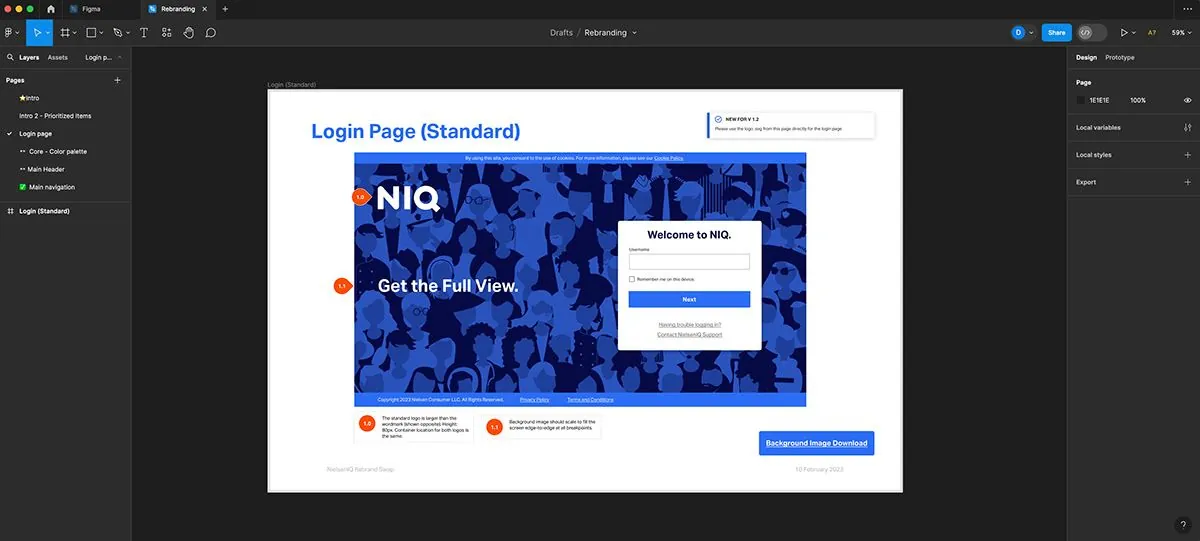Select the Frame tool

(x=65, y=32)
